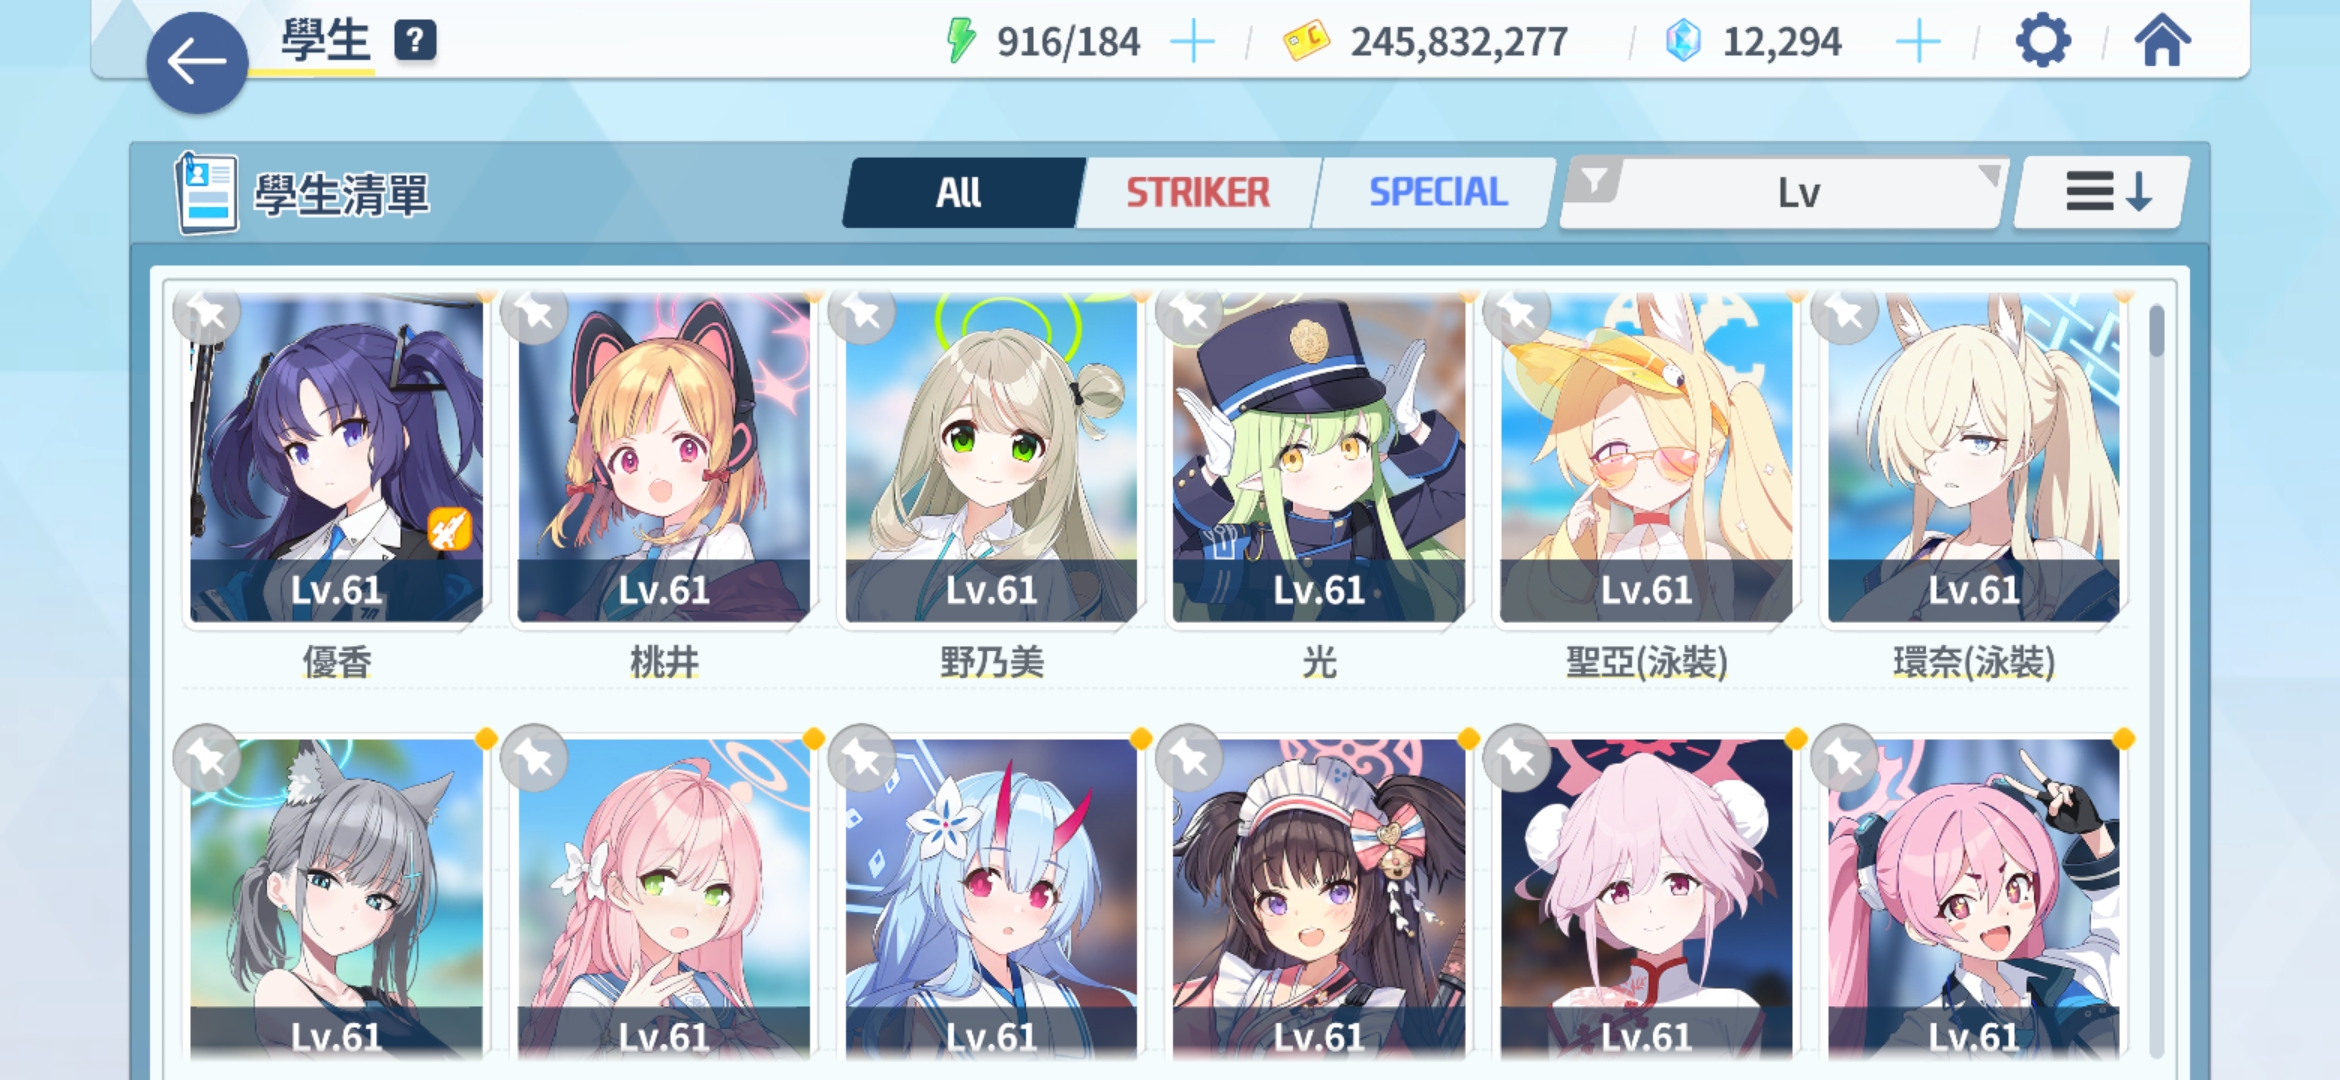Add energy with the plus next to 916/184
This screenshot has height=1080, width=2340.
pyautogui.click(x=1192, y=42)
